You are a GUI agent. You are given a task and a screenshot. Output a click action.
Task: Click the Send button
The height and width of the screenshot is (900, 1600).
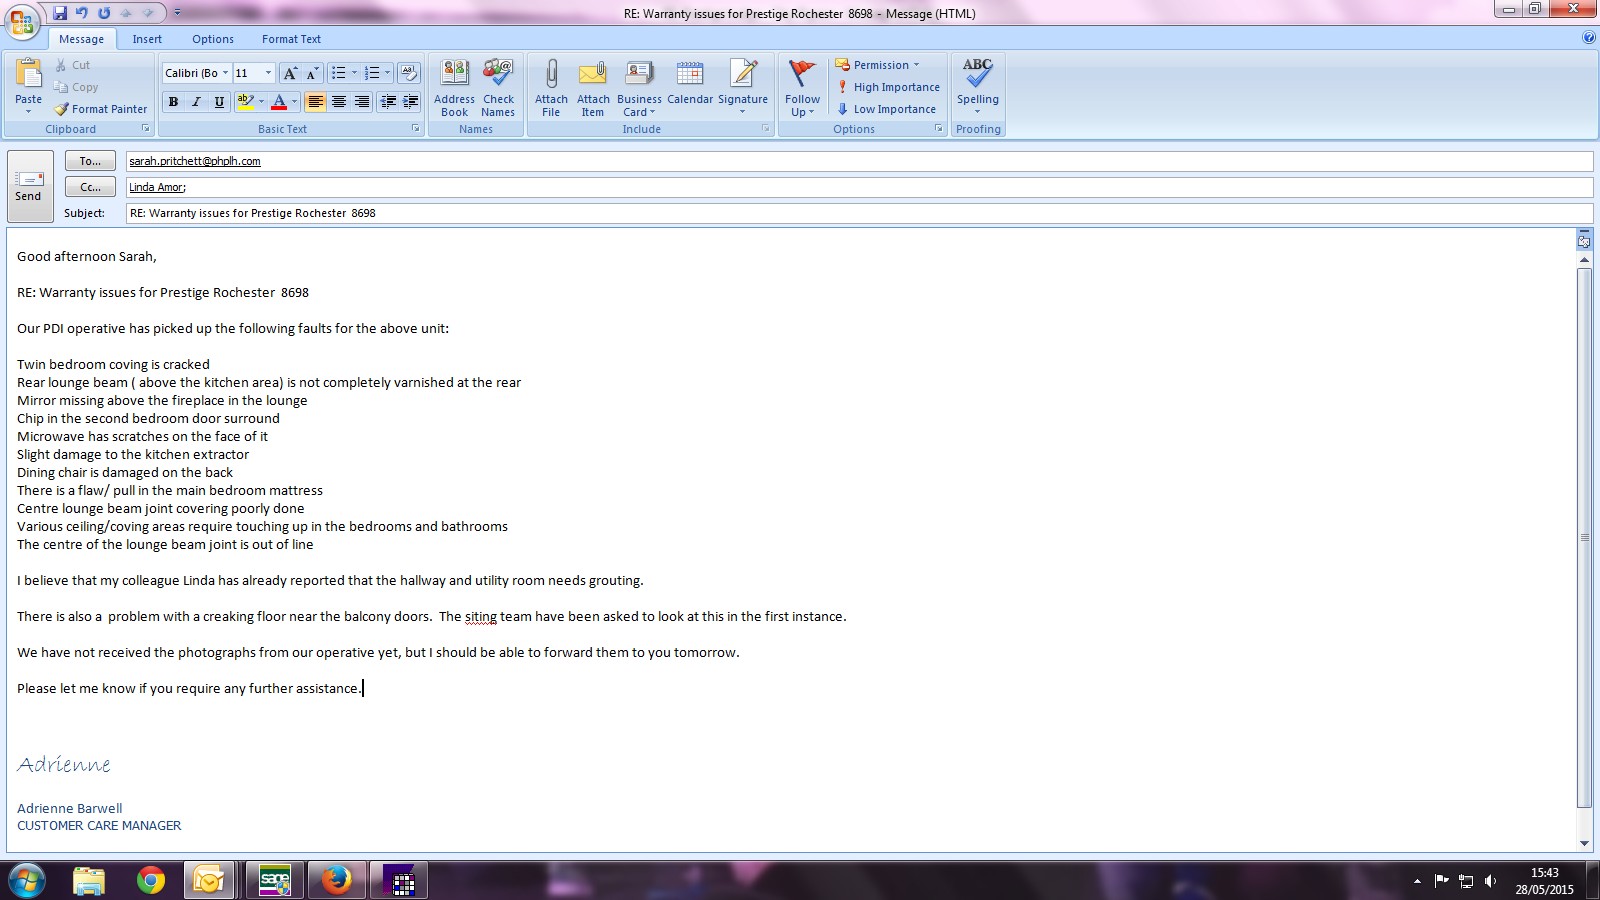tap(29, 186)
